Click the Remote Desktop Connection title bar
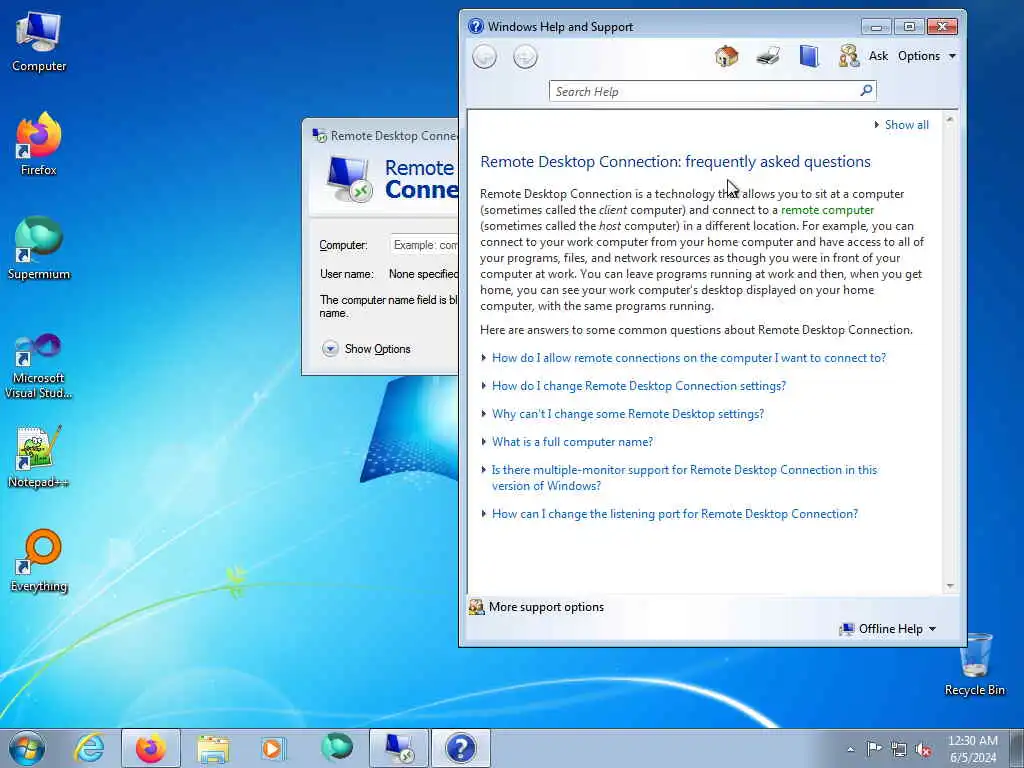 pyautogui.click(x=382, y=135)
